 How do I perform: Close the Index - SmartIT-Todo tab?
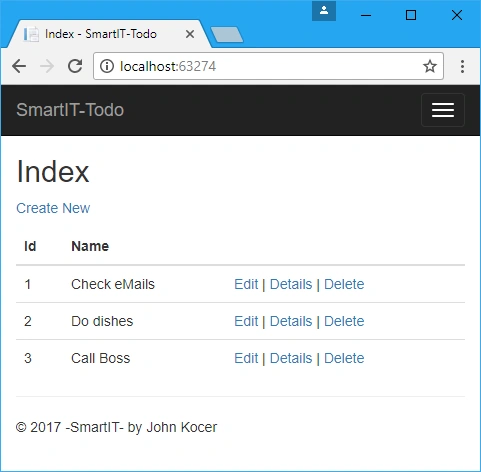coord(190,34)
